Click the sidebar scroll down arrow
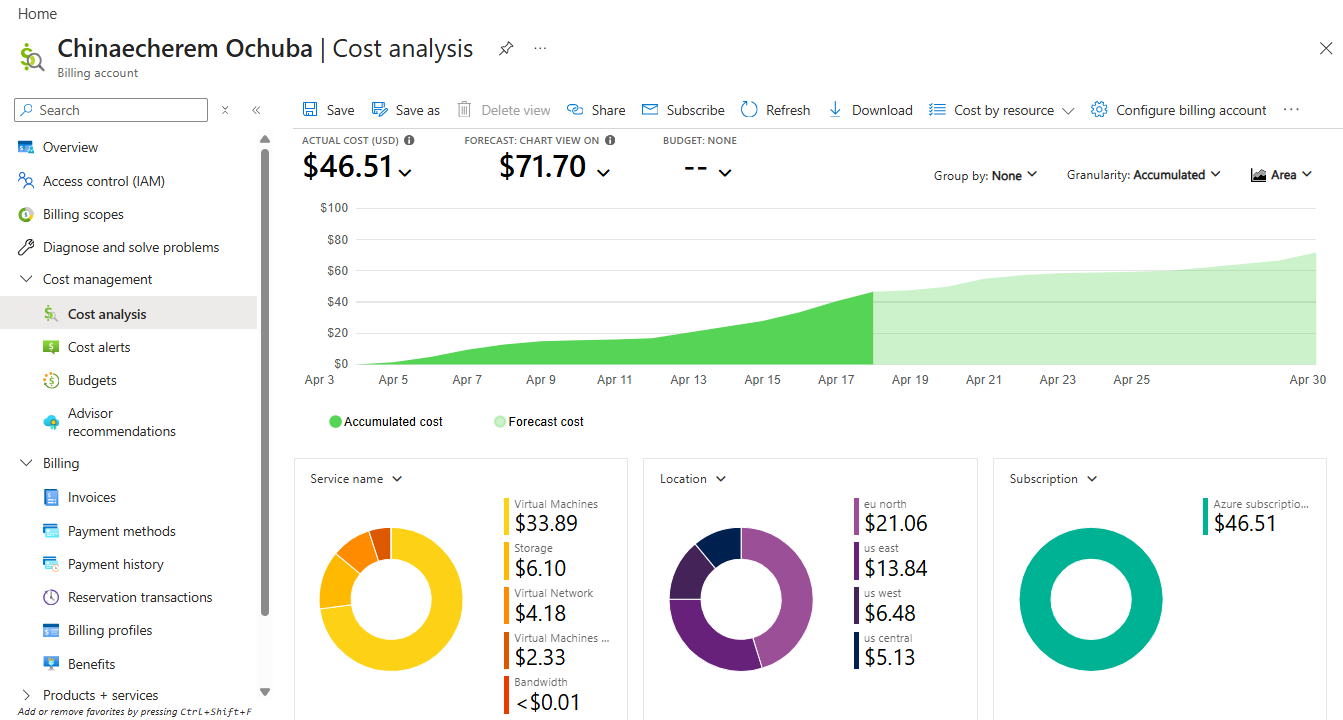1343x720 pixels. pos(265,691)
